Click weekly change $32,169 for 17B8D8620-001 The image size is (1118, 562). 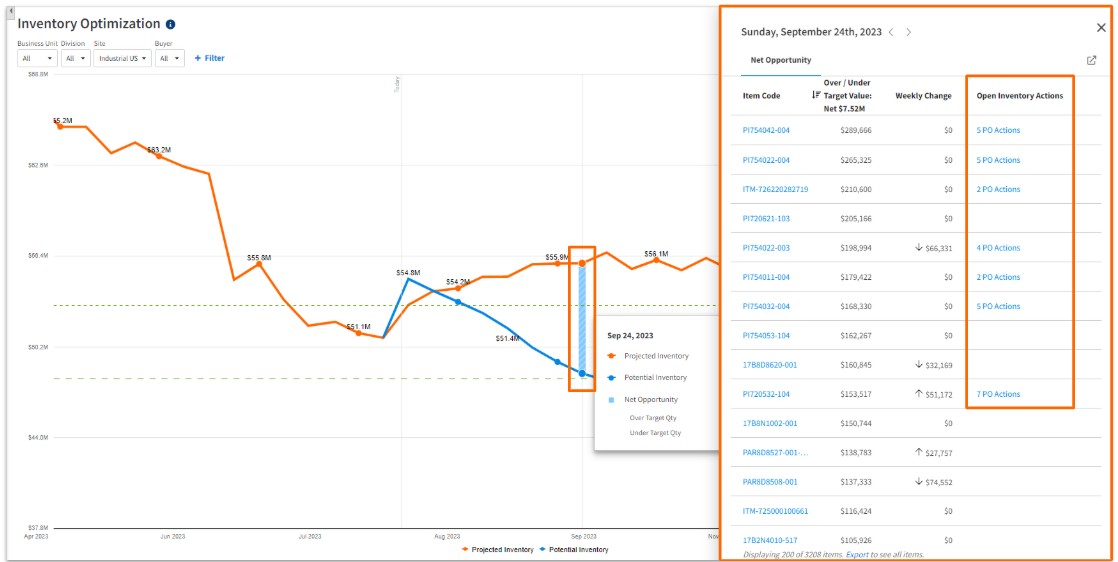pos(933,365)
